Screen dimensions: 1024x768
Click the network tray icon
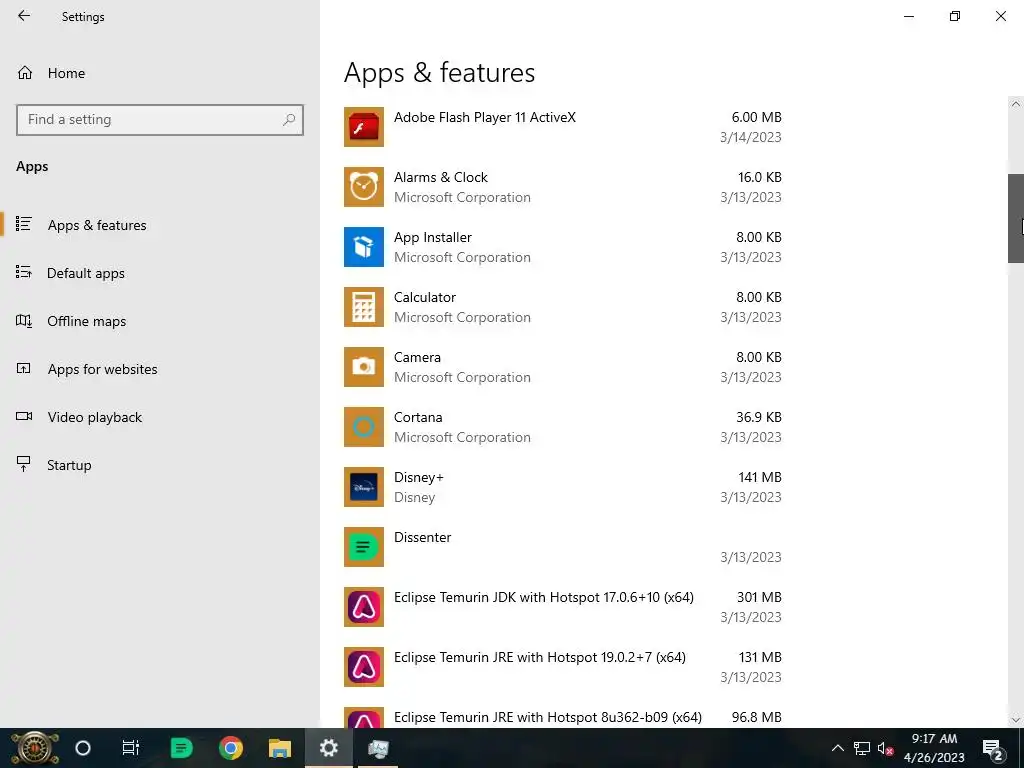click(861, 748)
